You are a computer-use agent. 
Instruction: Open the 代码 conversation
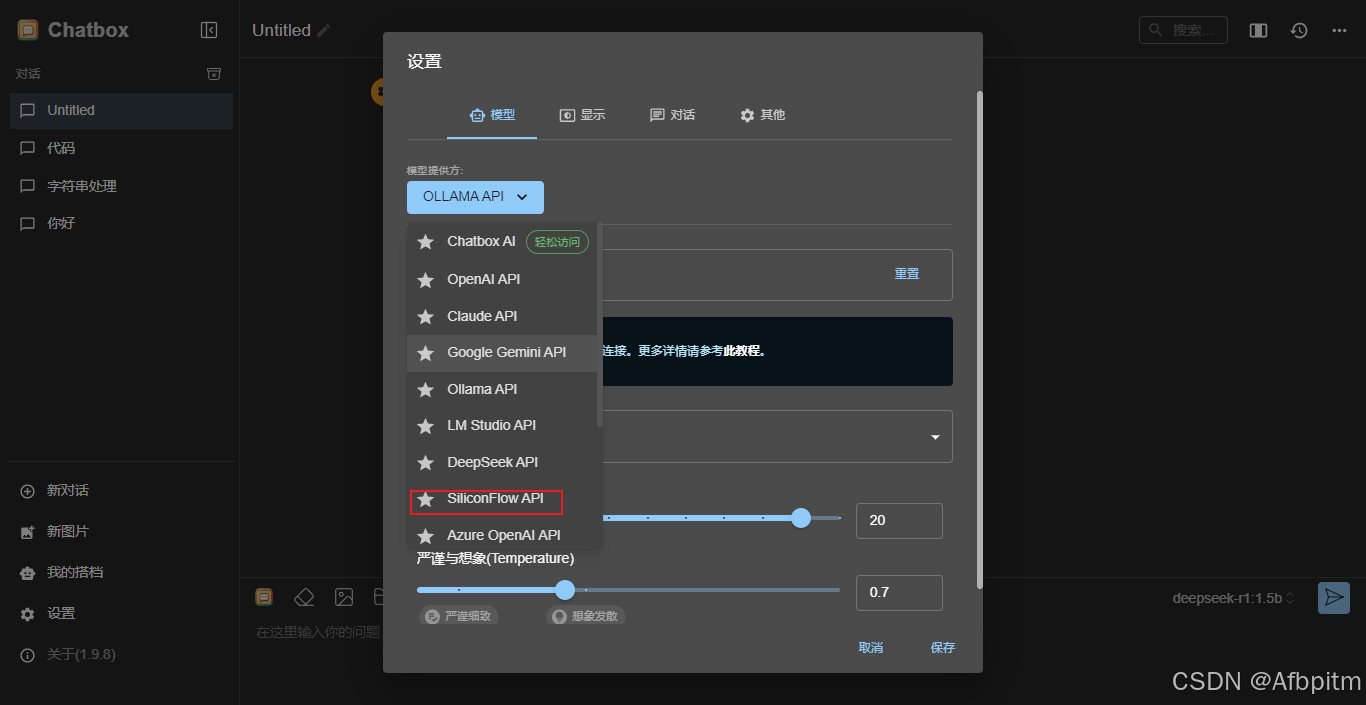pos(121,148)
